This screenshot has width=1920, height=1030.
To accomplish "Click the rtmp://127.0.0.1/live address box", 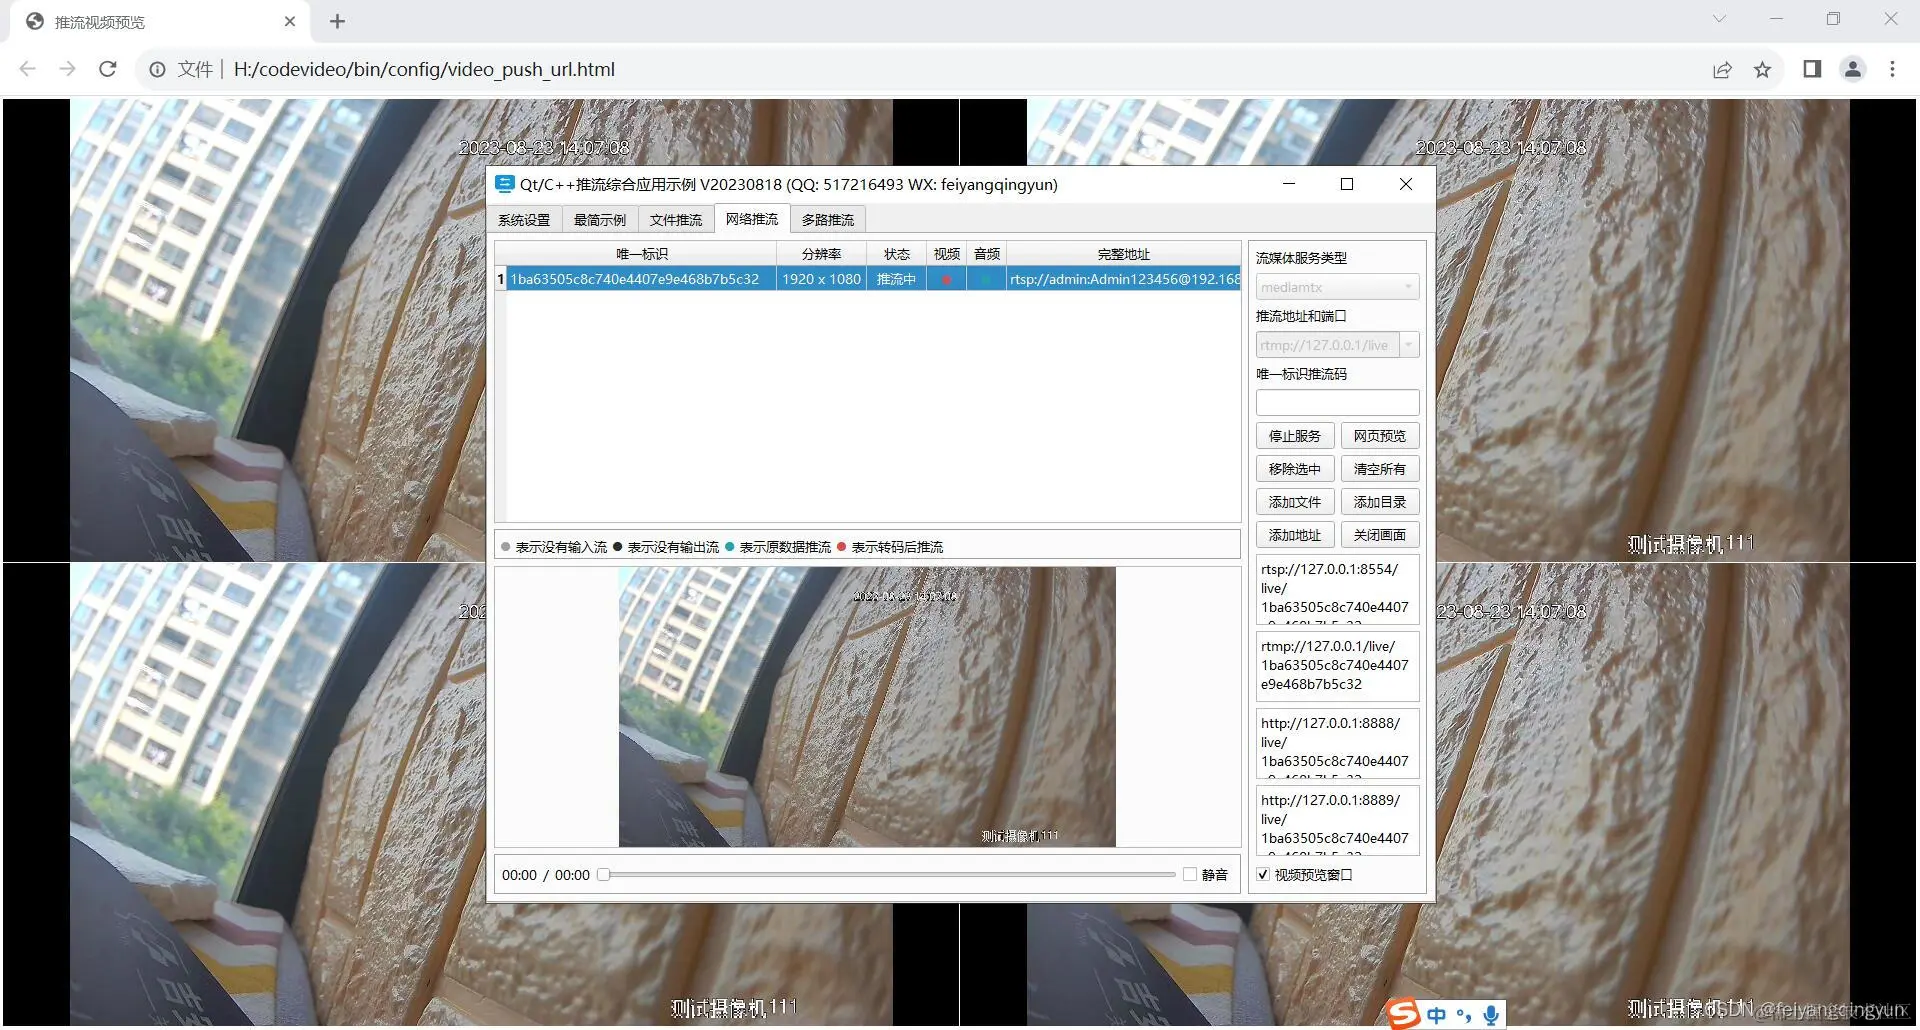I will point(1337,666).
